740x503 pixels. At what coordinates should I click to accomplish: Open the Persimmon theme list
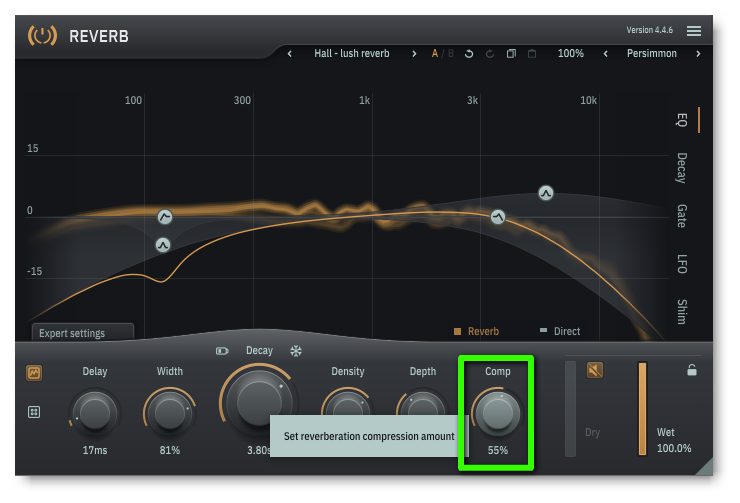click(651, 53)
